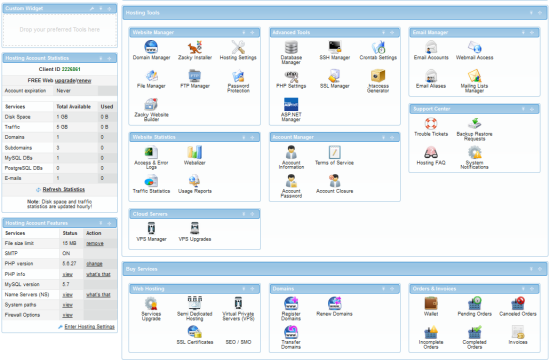Viewport: 550px width, 363px height.
Task: Open Transfer Domains
Action: [x=291, y=337]
